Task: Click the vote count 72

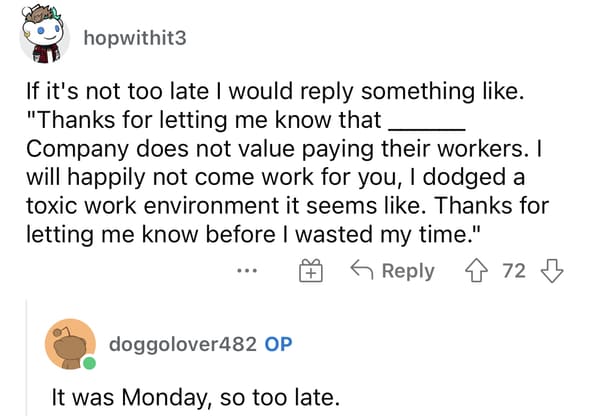Action: [514, 271]
